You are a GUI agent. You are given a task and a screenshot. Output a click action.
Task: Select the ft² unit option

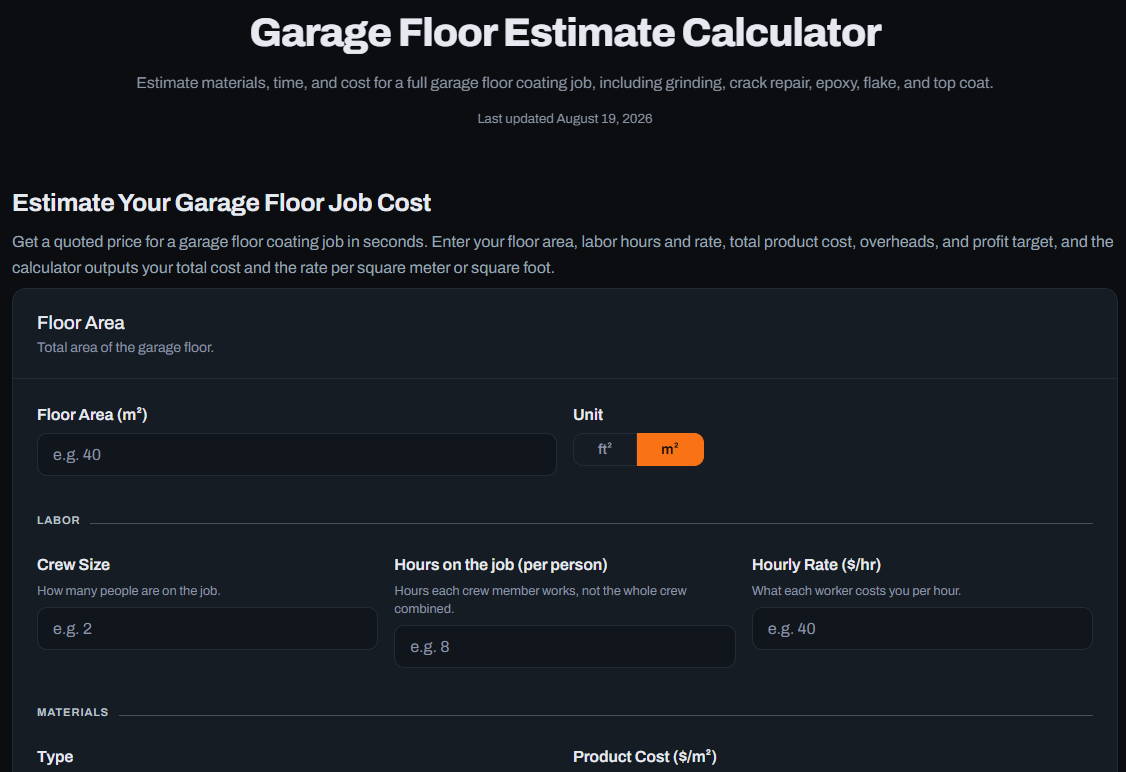pos(605,450)
